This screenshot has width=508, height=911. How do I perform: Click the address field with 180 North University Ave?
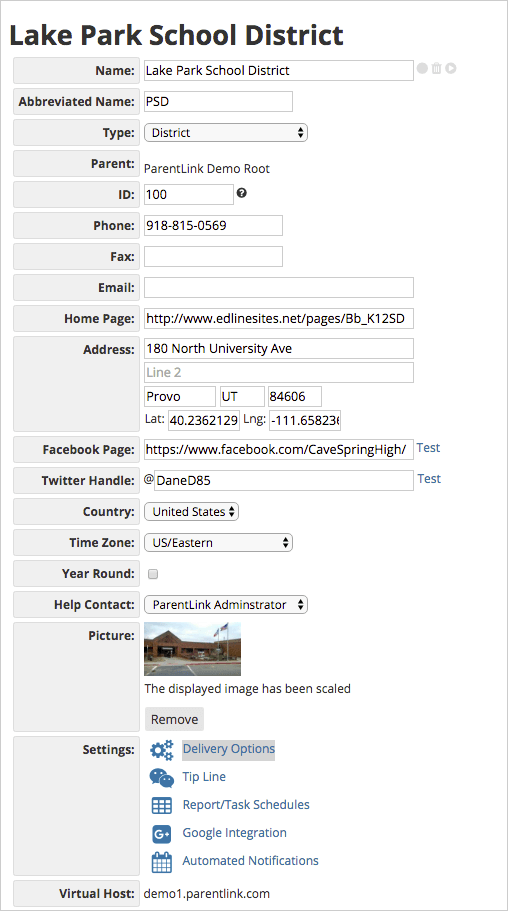point(279,349)
